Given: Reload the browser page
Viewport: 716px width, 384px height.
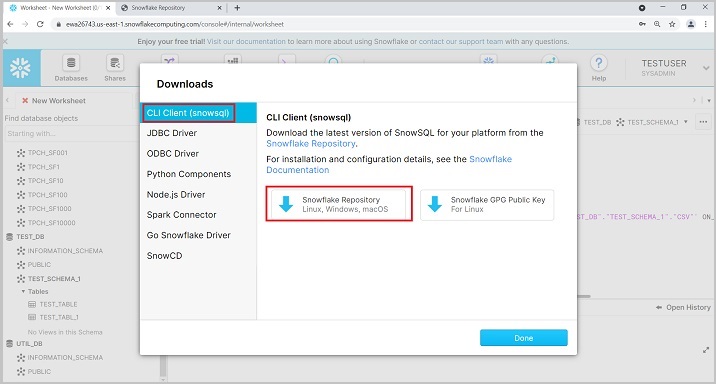Looking at the screenshot, I should coord(40,24).
